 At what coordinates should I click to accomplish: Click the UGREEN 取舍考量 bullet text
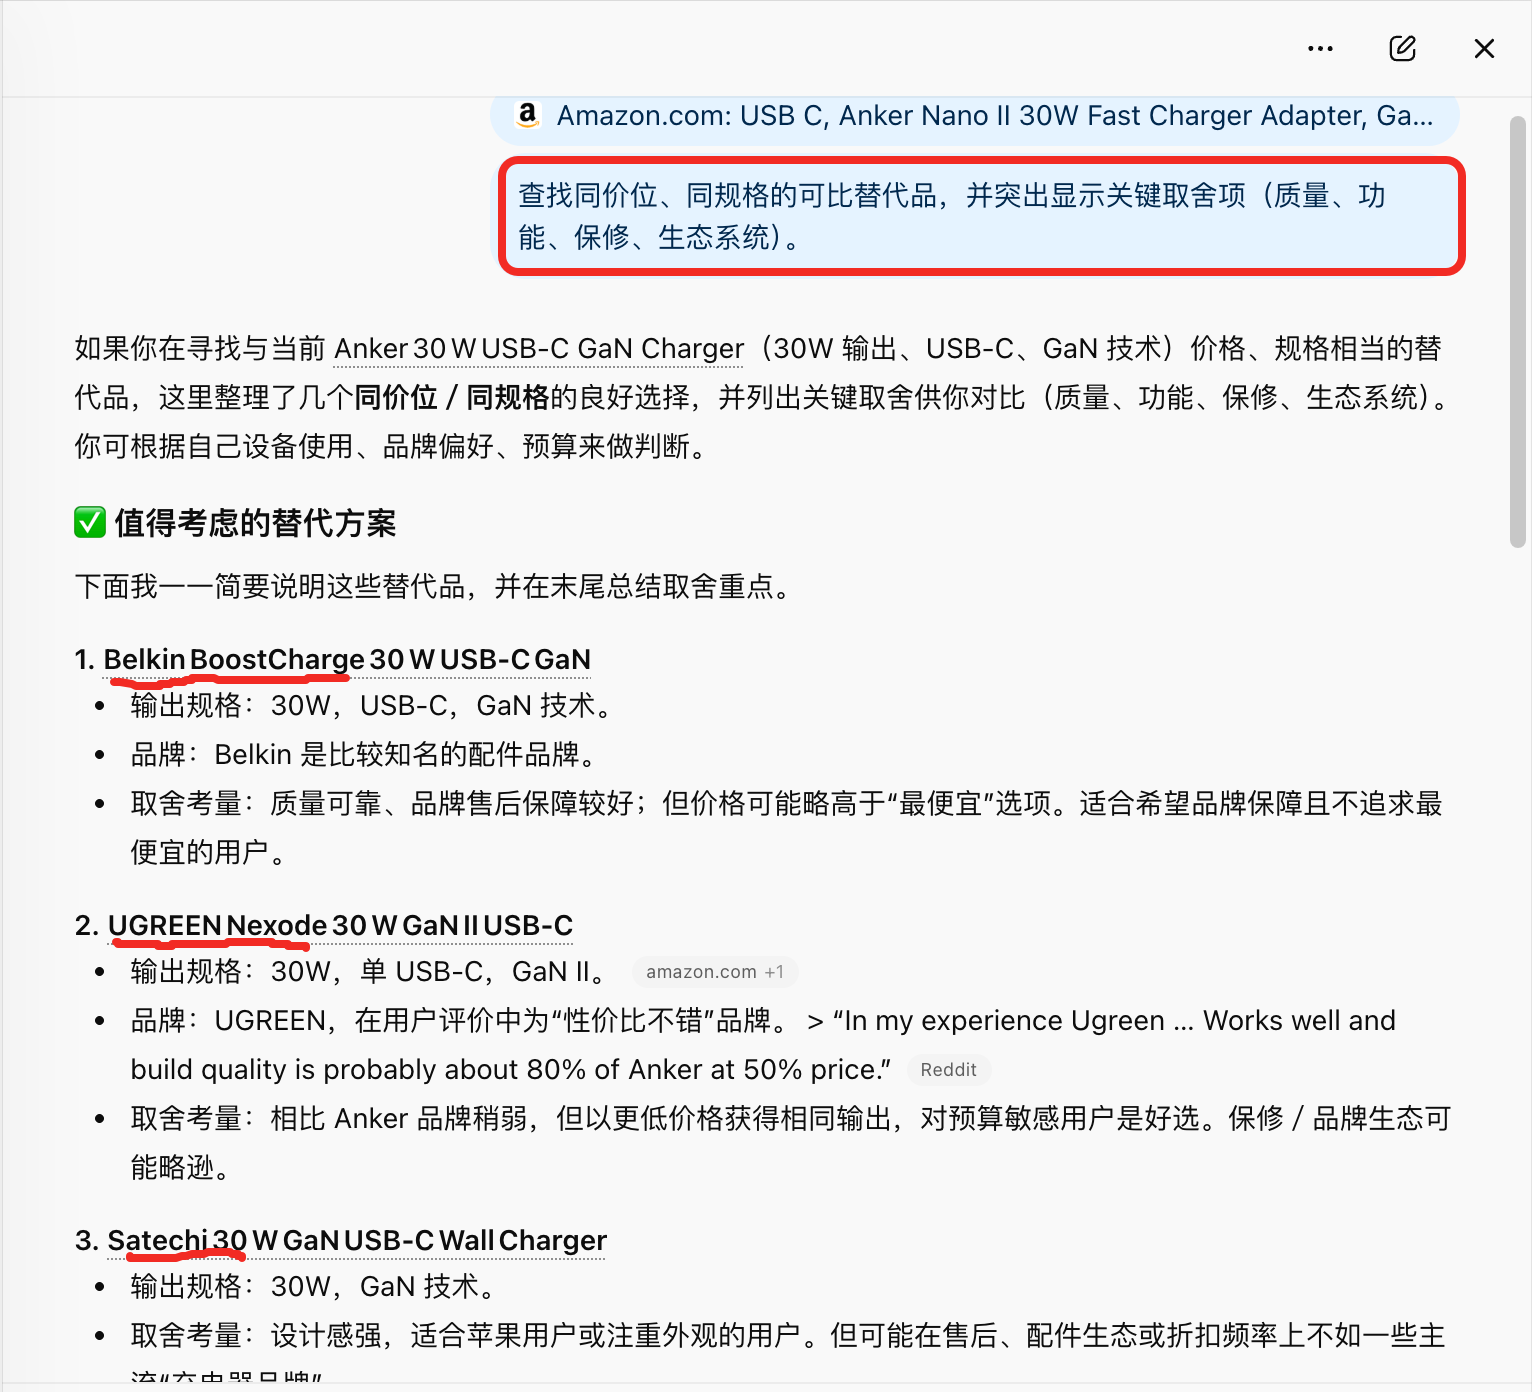(790, 1119)
